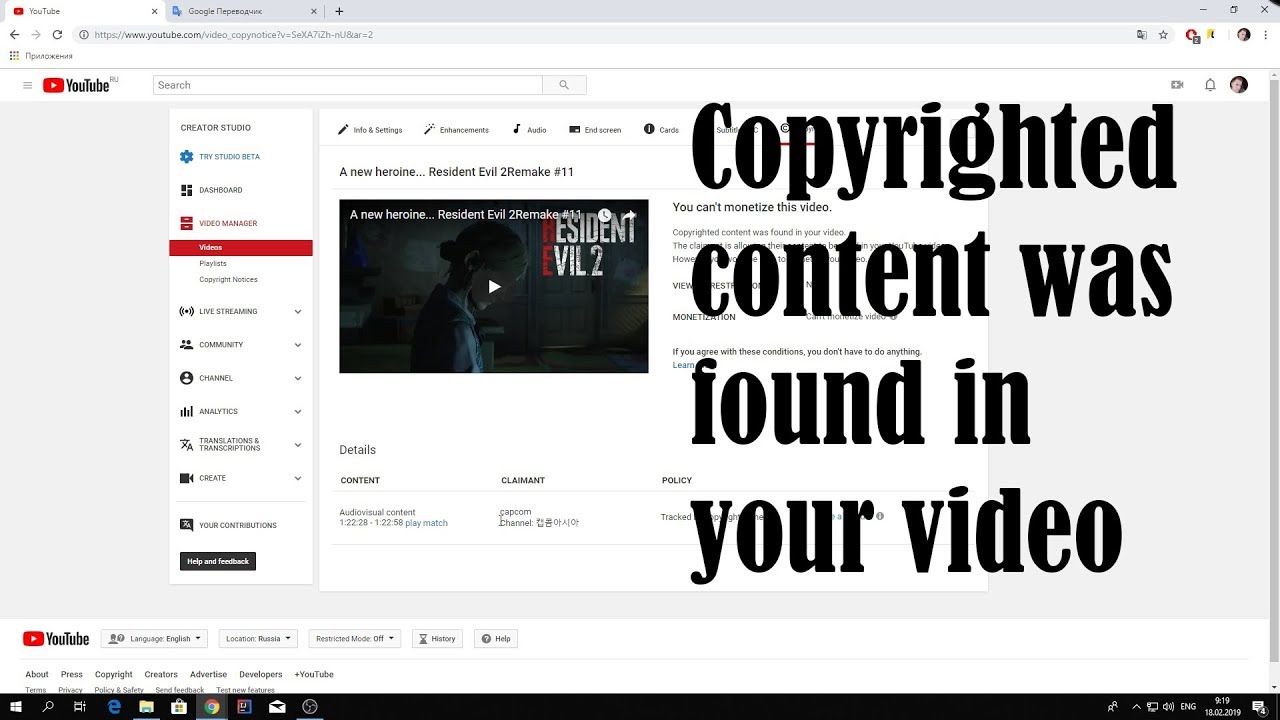Click the Help and feedback button

click(x=218, y=562)
